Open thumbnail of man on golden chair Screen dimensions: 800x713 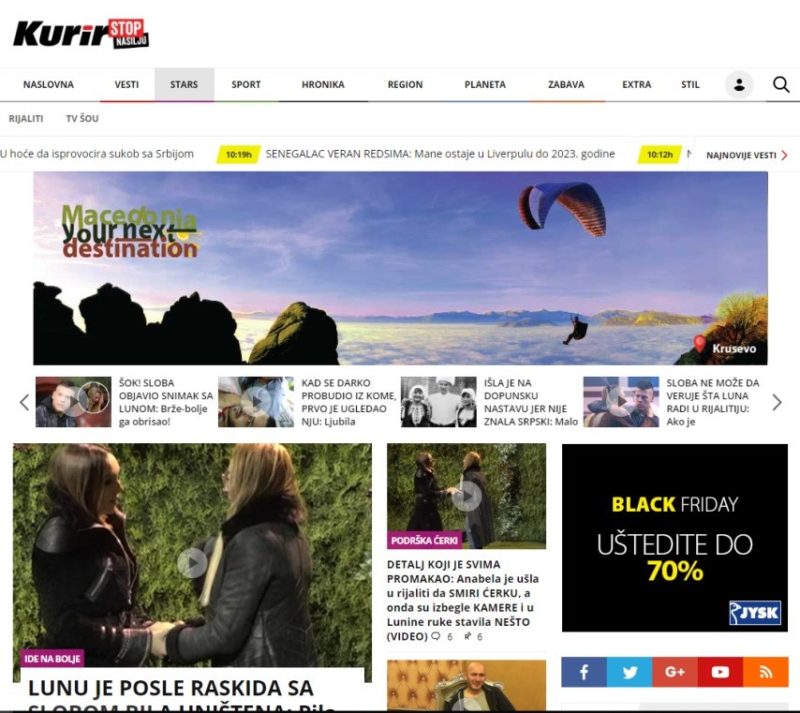466,685
